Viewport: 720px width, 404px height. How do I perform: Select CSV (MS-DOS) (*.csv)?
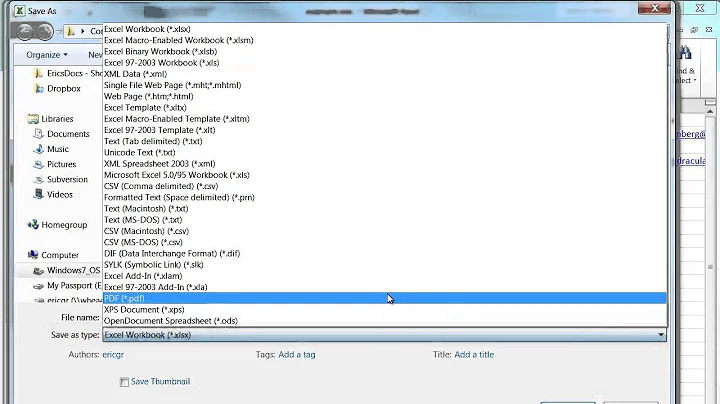coord(385,242)
